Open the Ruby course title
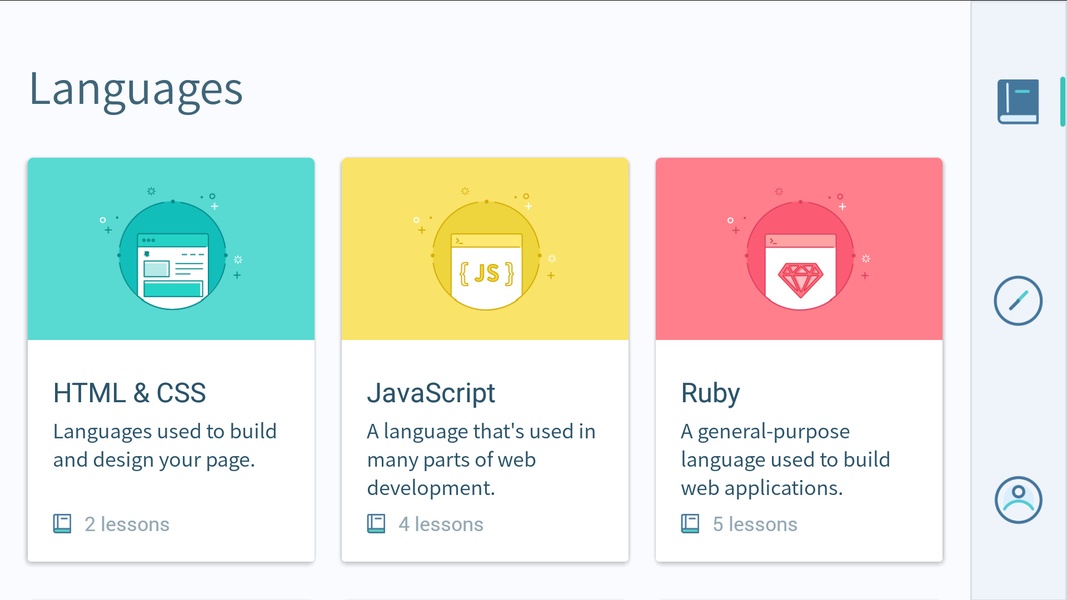The width and height of the screenshot is (1067, 600). click(x=710, y=393)
